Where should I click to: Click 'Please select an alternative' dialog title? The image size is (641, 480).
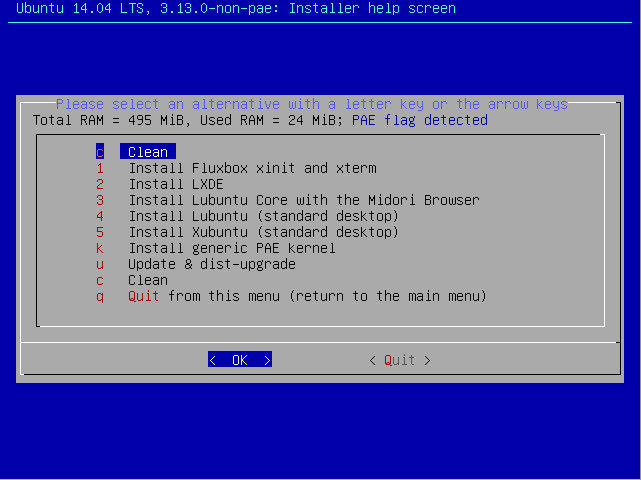point(312,104)
